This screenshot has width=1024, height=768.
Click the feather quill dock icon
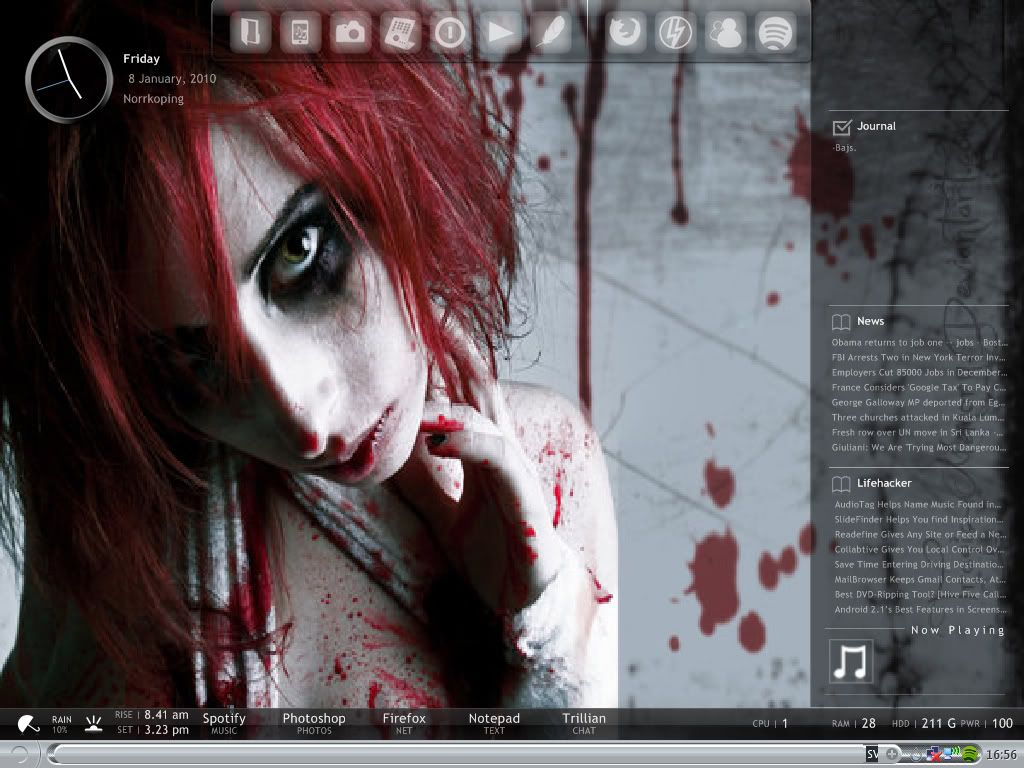point(551,33)
